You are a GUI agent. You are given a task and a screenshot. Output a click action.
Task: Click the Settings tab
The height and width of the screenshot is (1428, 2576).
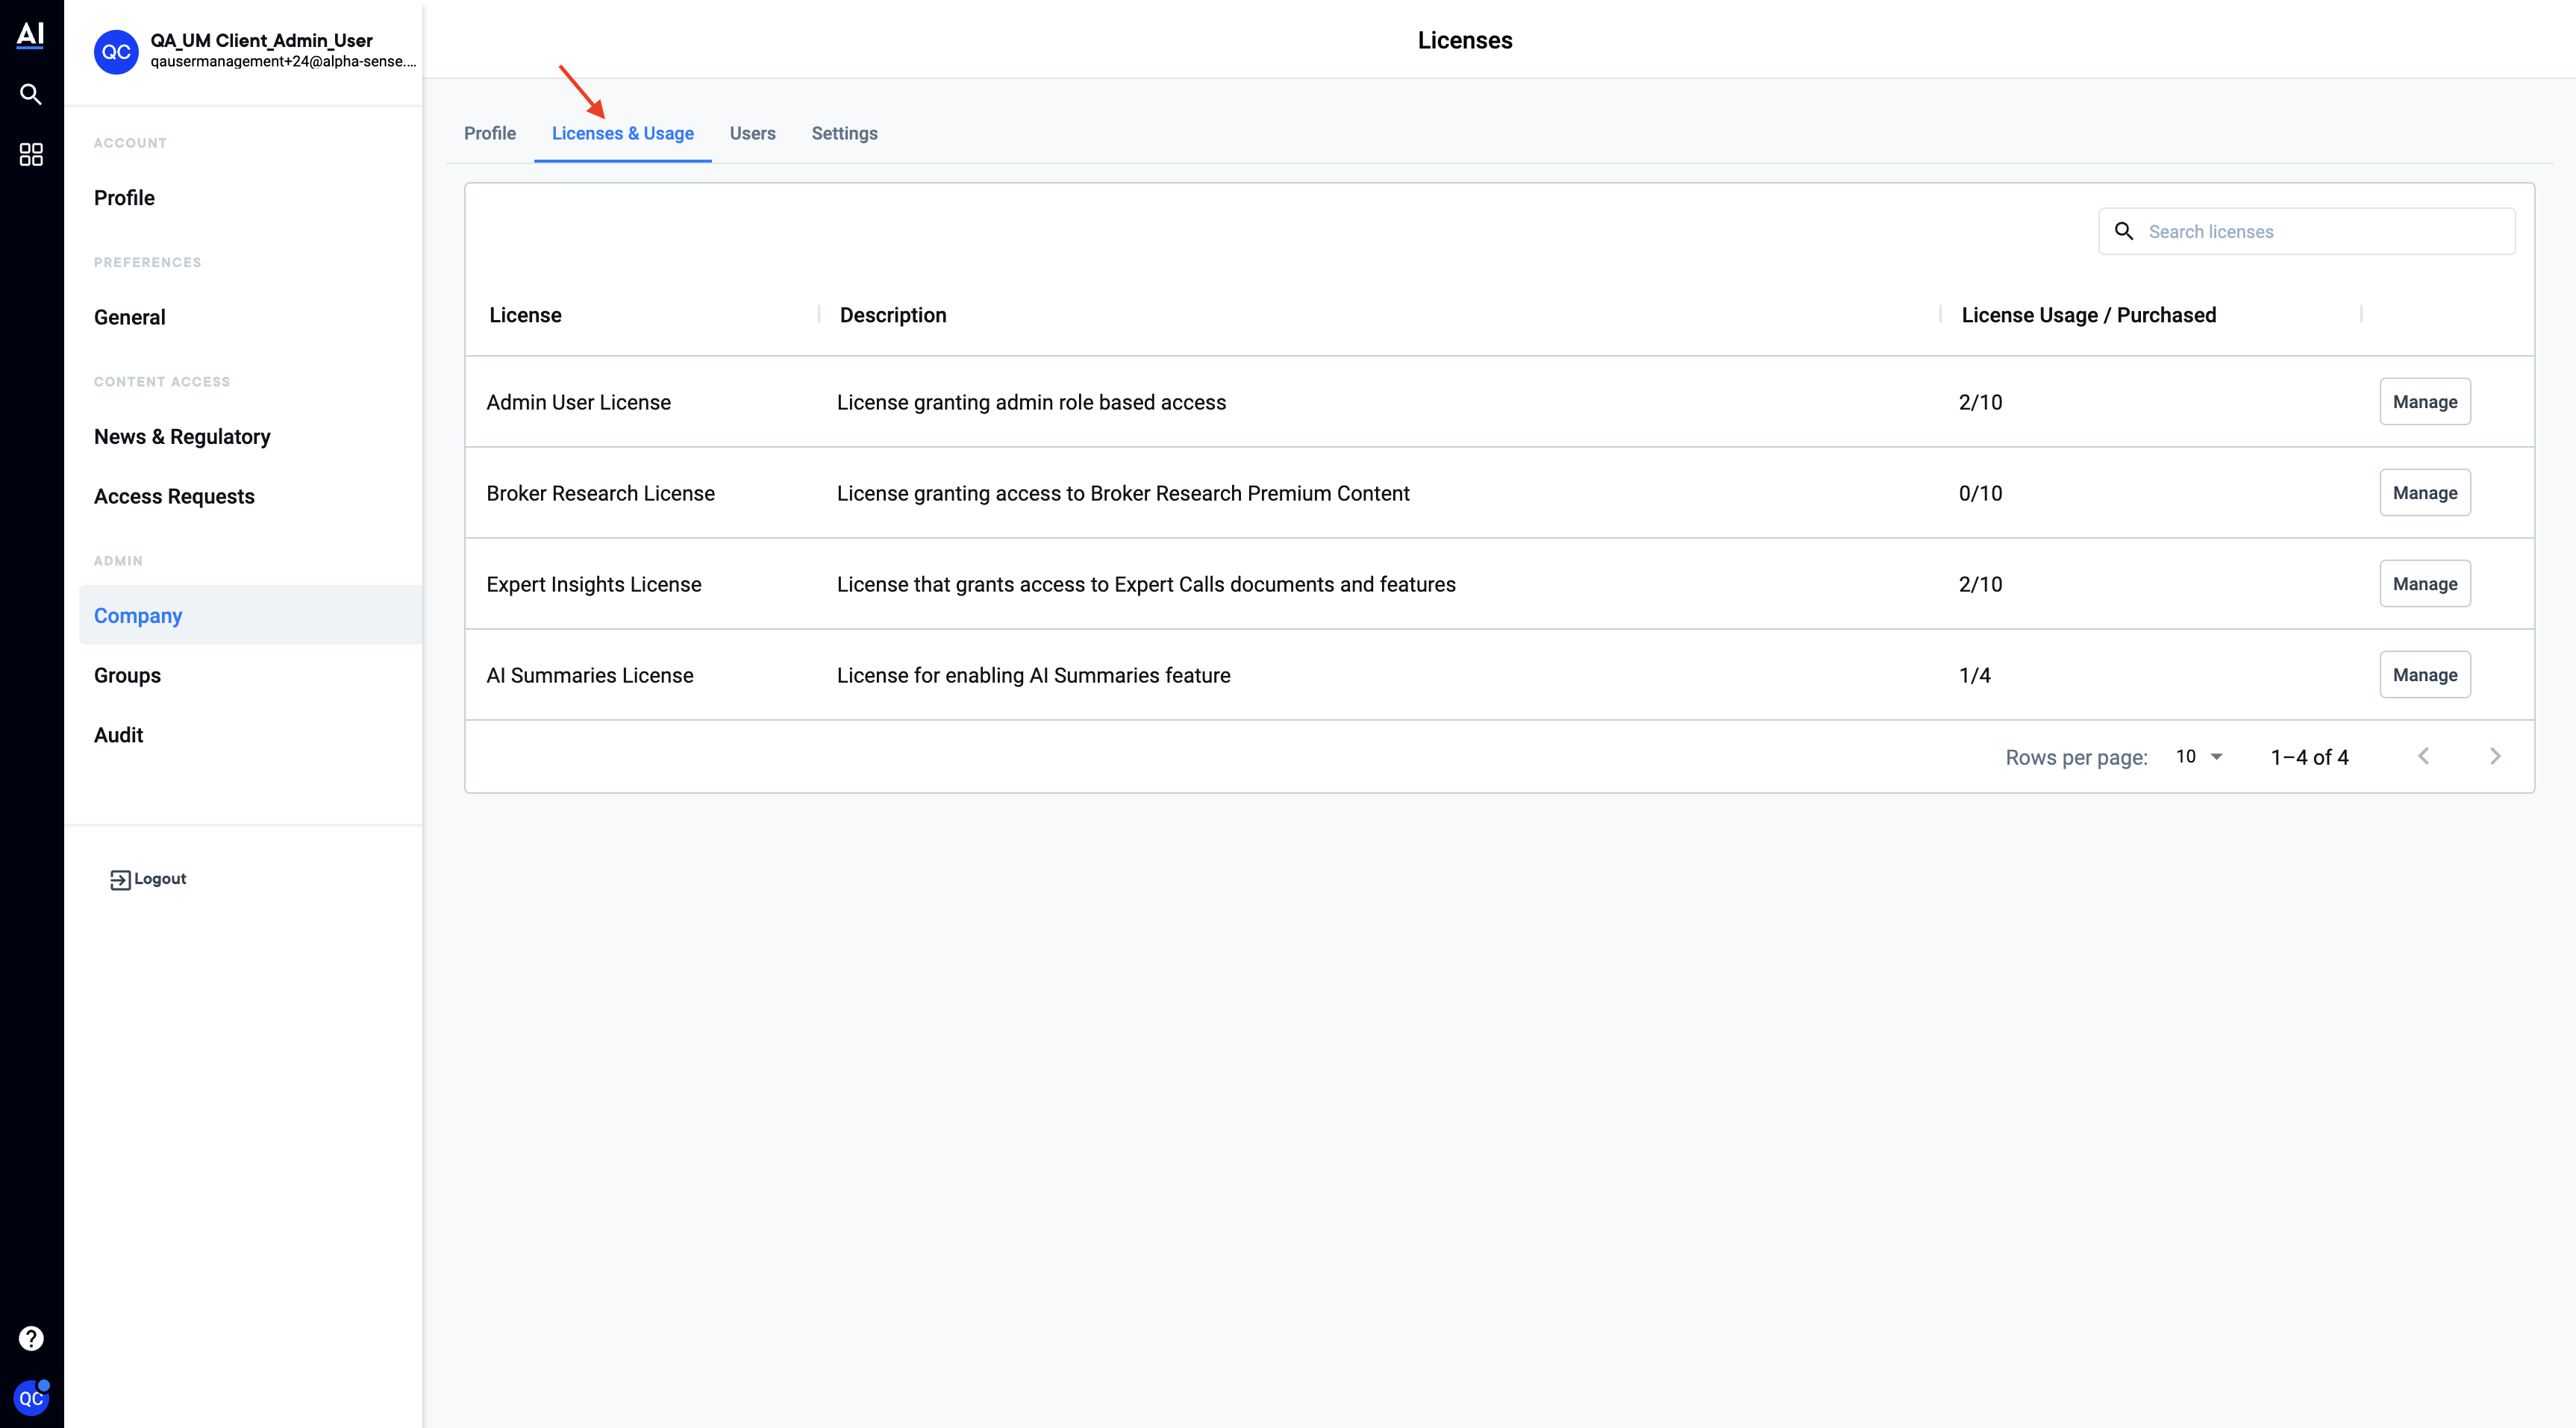coord(844,132)
